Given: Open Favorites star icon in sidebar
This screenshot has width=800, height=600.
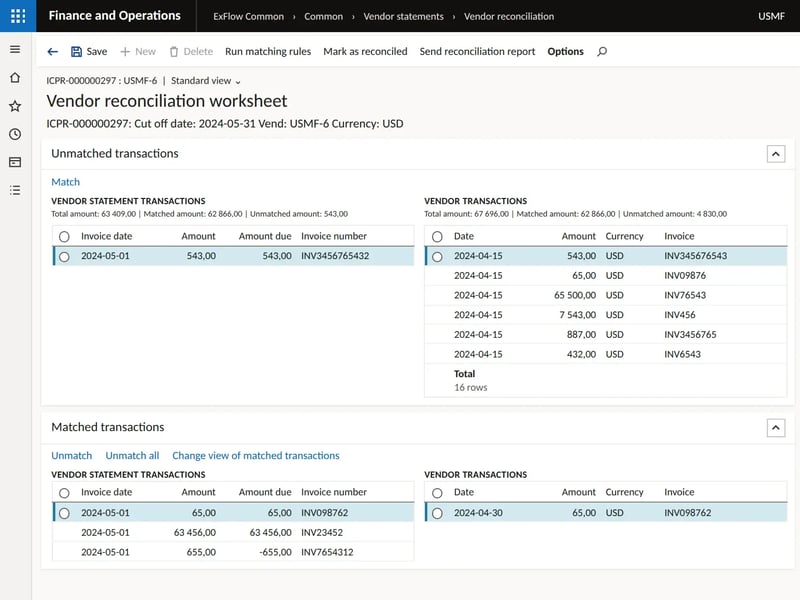Looking at the screenshot, I should [15, 106].
